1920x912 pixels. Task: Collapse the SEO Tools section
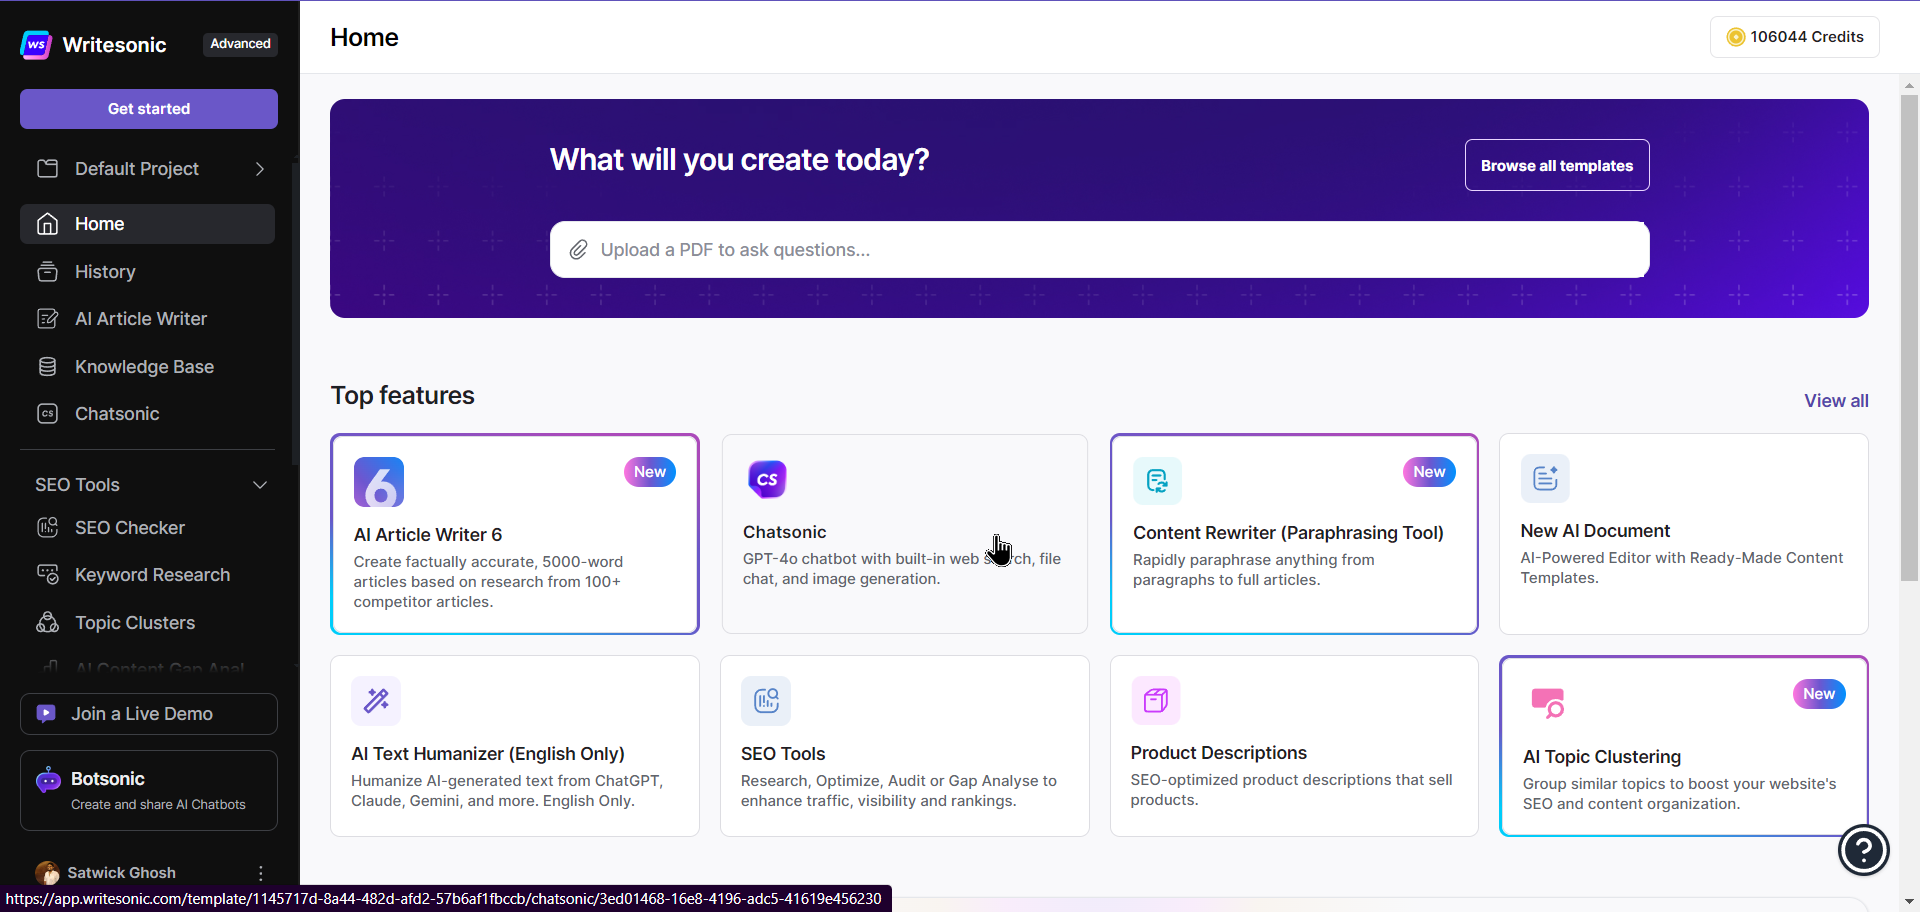coord(260,484)
